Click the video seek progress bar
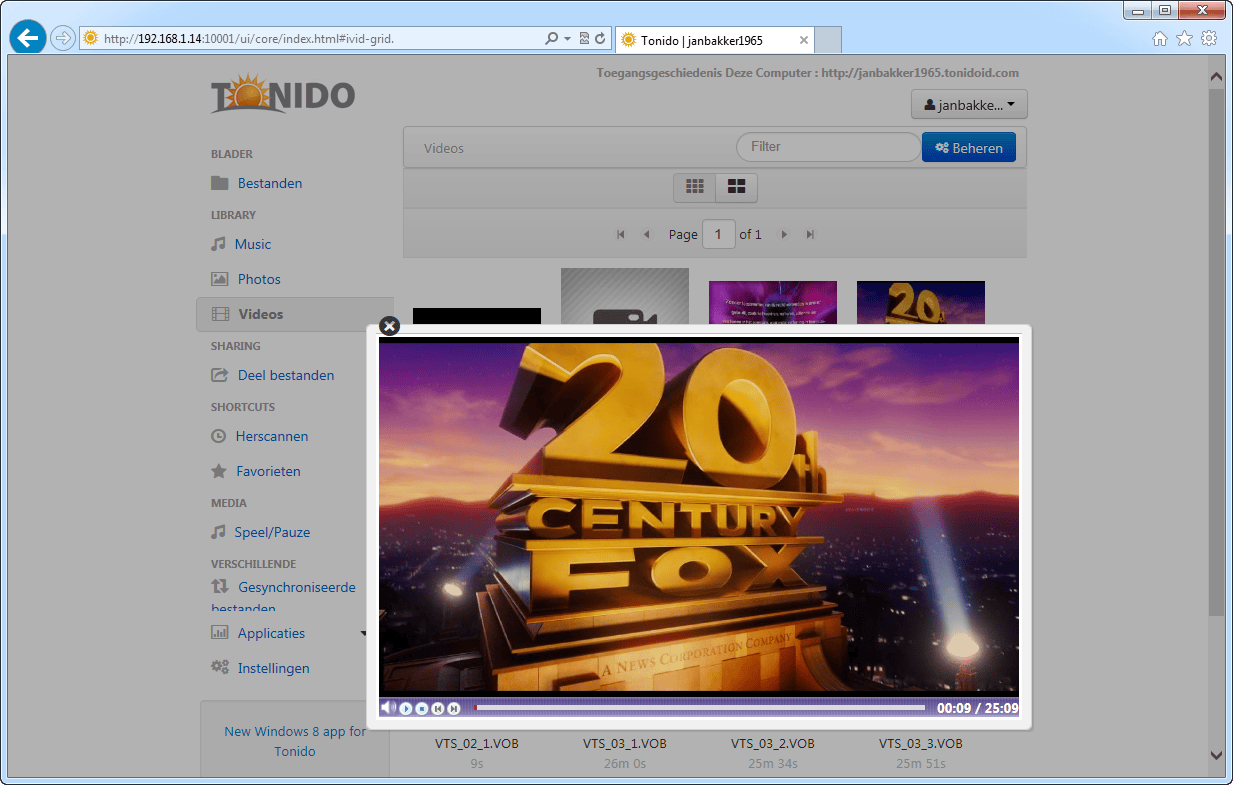 click(700, 708)
